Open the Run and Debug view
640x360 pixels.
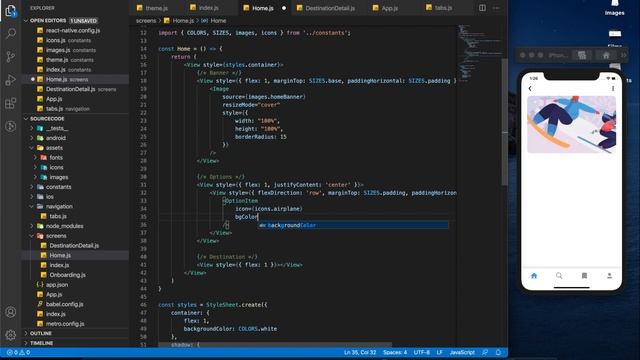[x=11, y=80]
